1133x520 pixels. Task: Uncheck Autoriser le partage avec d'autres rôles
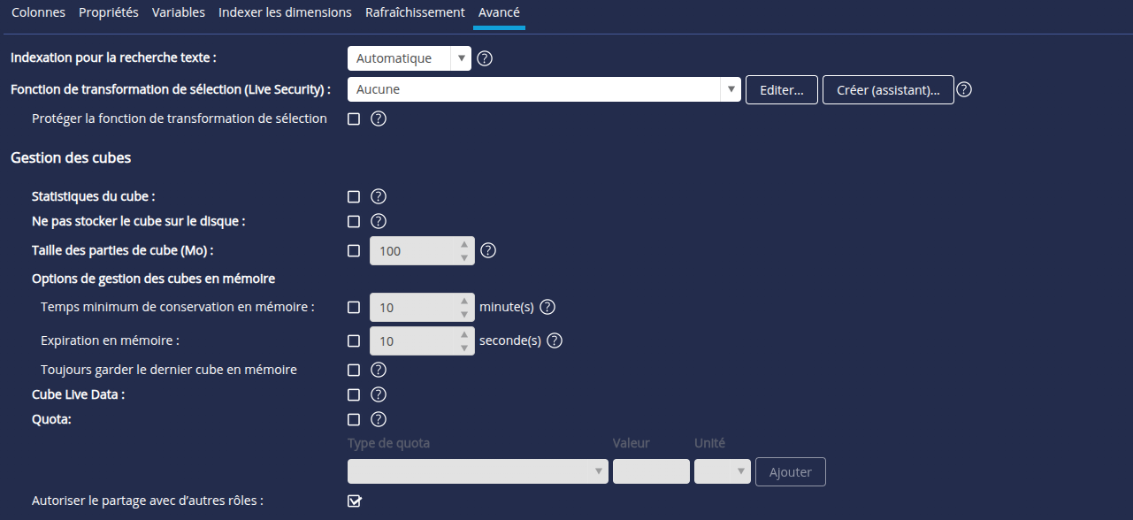[354, 501]
